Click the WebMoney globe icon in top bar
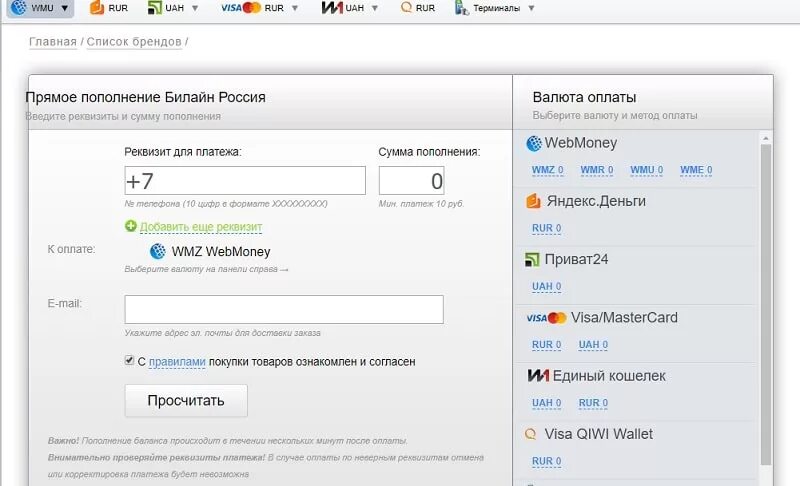 pyautogui.click(x=19, y=7)
